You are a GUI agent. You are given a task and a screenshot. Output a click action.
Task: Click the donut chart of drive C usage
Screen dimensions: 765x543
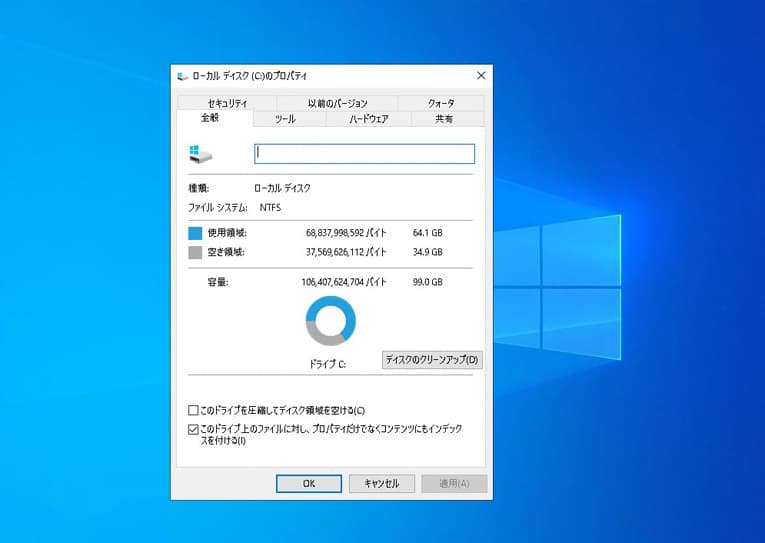pos(329,321)
